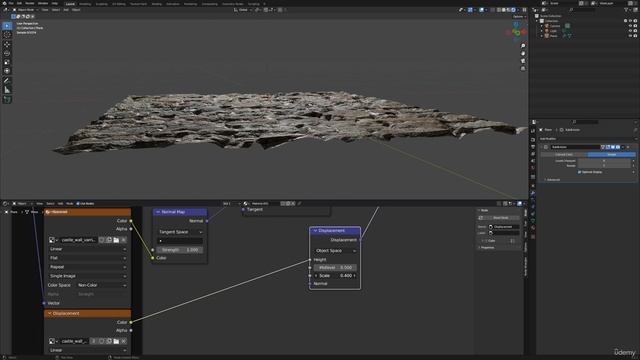
Task: Collapse the Normal Map node via header chevron
Action: [x=158, y=212]
